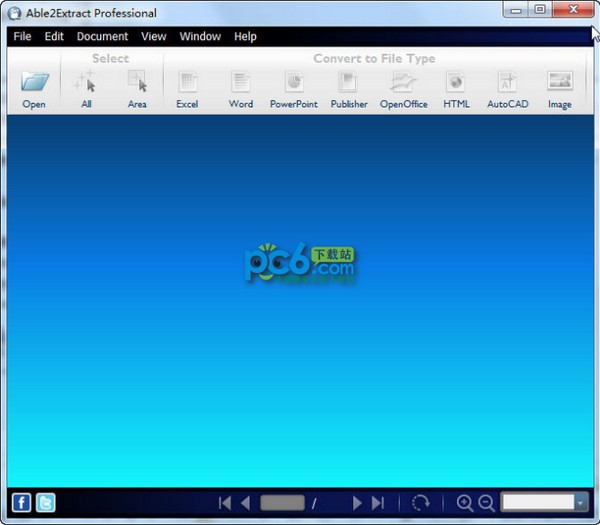Minimize the Able2Extract window

pos(515,10)
